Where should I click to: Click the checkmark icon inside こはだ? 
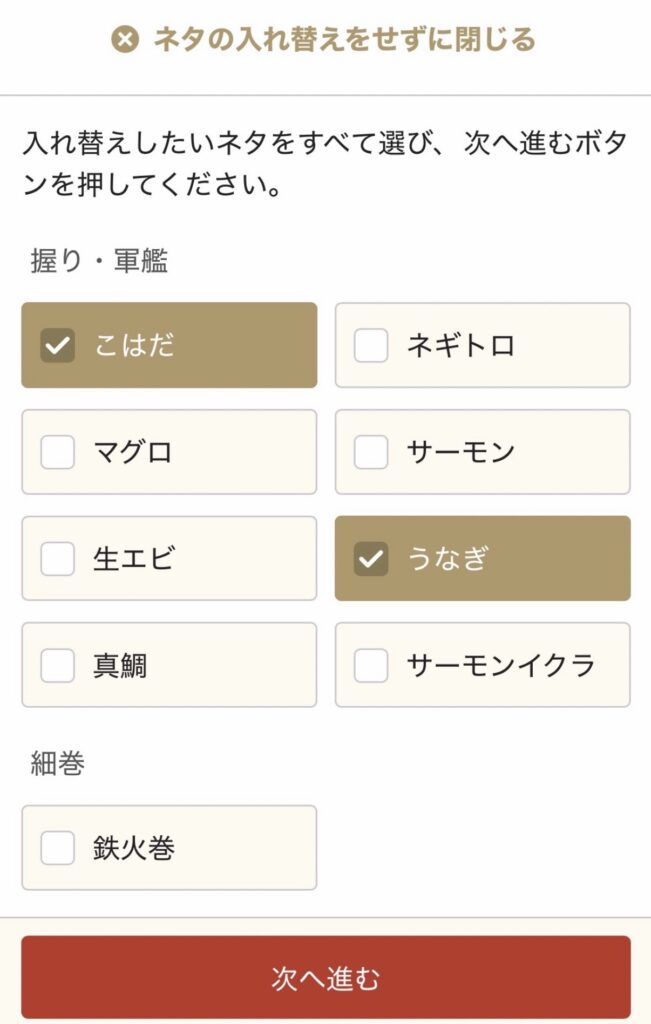(x=57, y=345)
